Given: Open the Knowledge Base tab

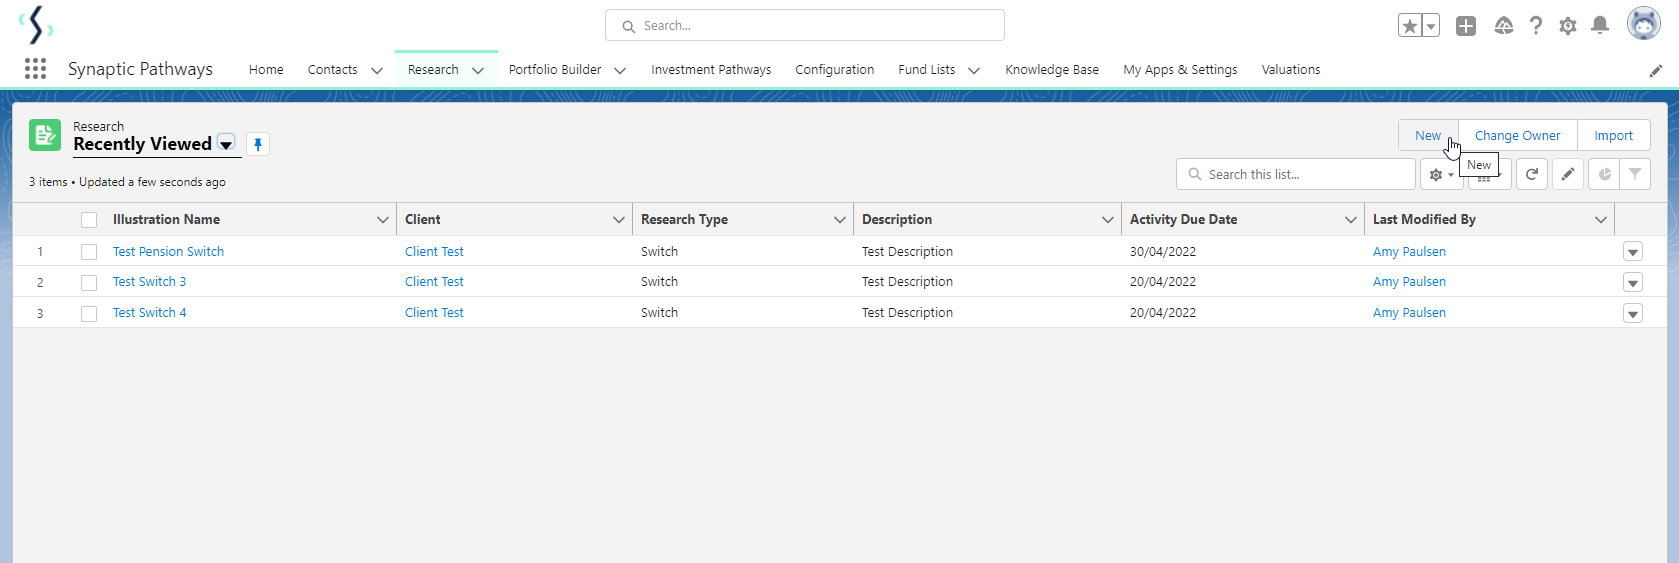Looking at the screenshot, I should (x=1052, y=70).
